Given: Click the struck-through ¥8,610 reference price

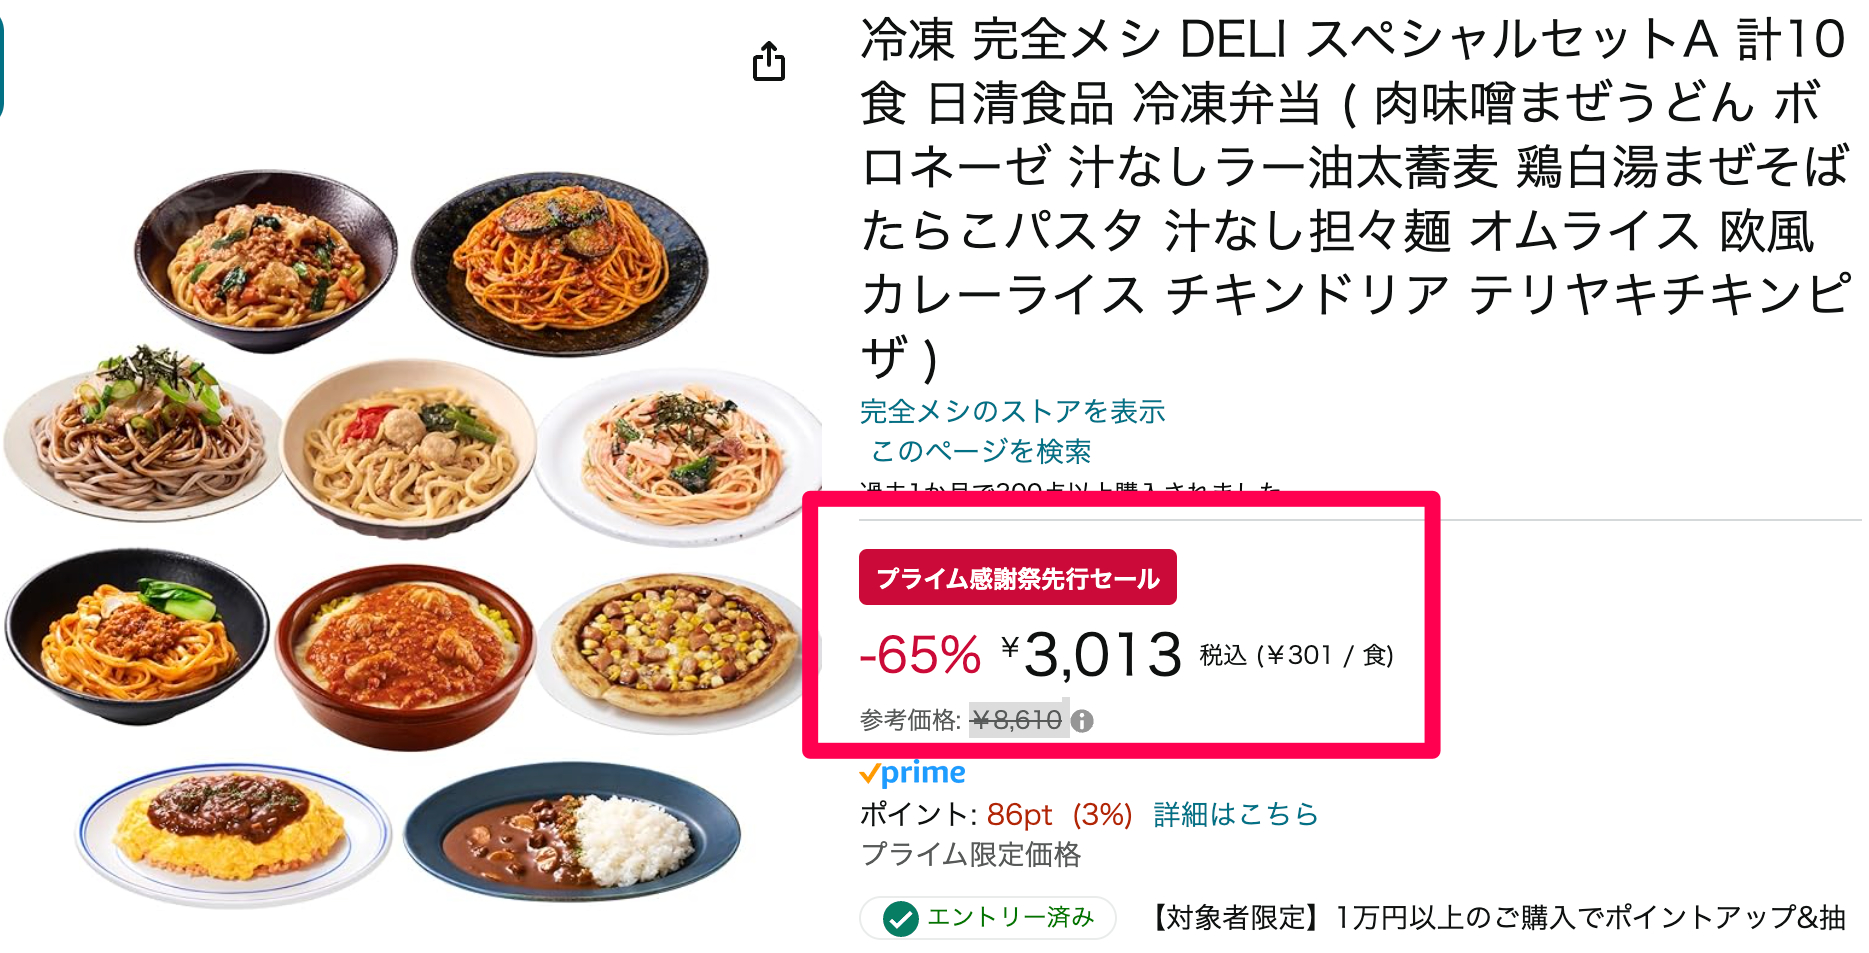Looking at the screenshot, I should (1016, 720).
